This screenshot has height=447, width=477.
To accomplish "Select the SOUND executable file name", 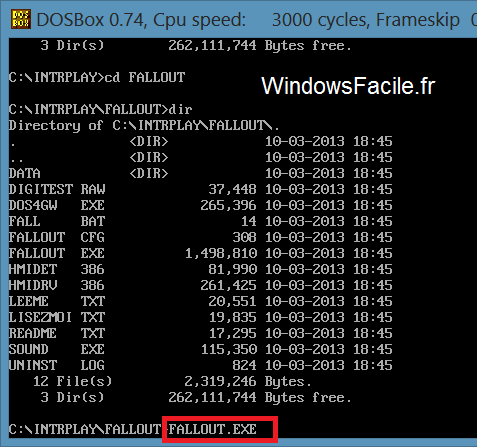I will point(29,349).
